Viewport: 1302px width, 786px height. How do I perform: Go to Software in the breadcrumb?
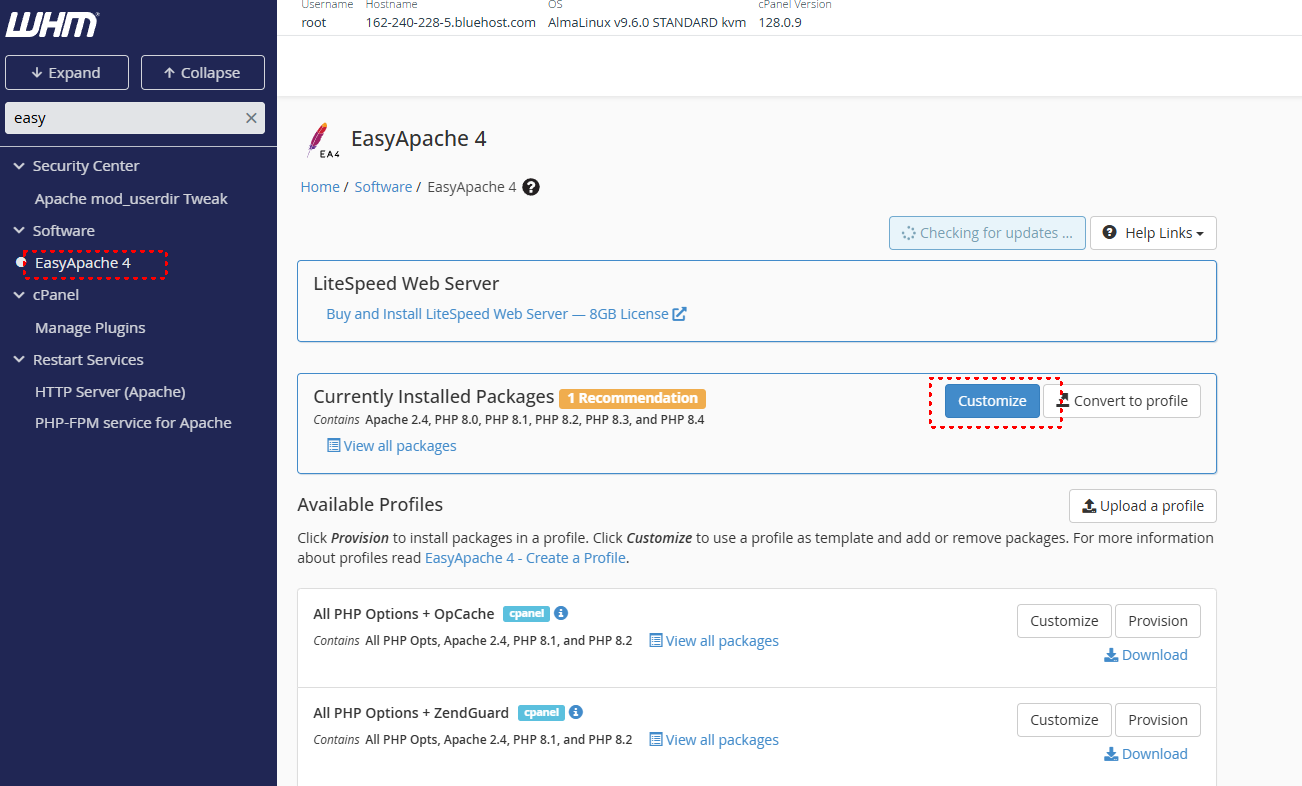click(x=383, y=187)
